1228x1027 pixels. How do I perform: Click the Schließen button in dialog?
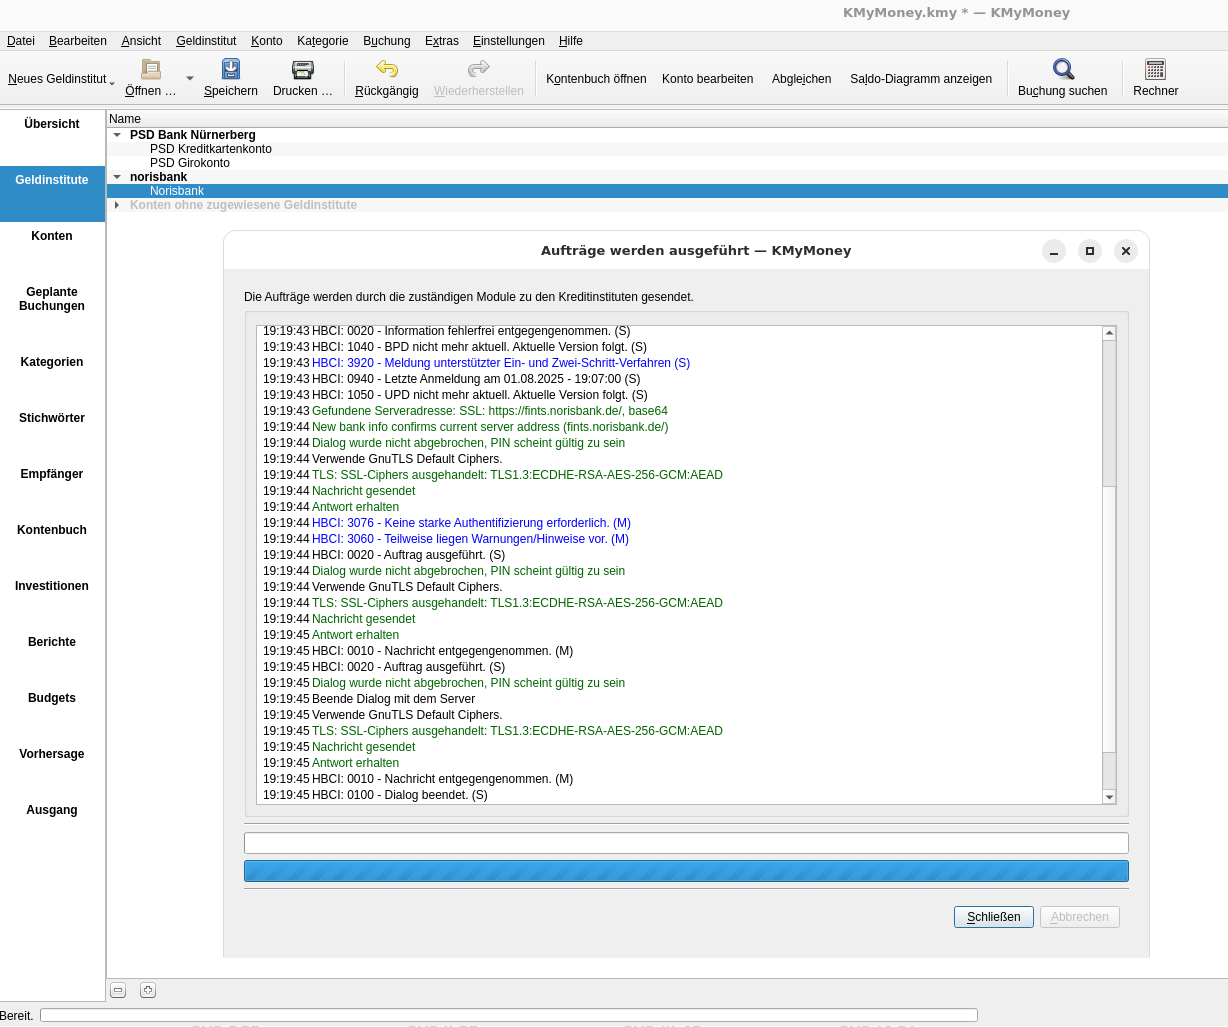tap(994, 917)
